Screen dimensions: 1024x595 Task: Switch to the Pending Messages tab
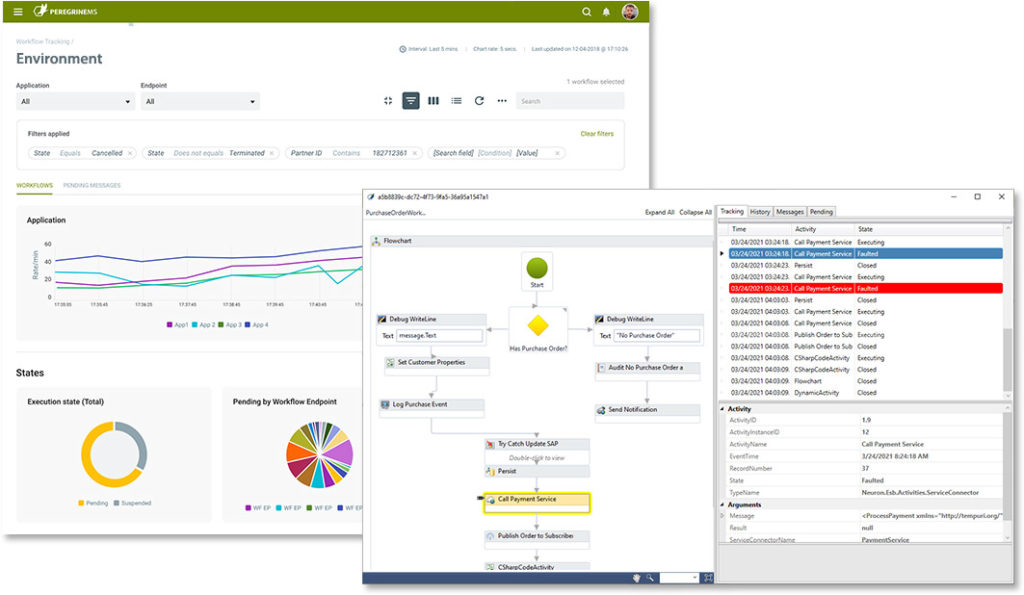[91, 186]
